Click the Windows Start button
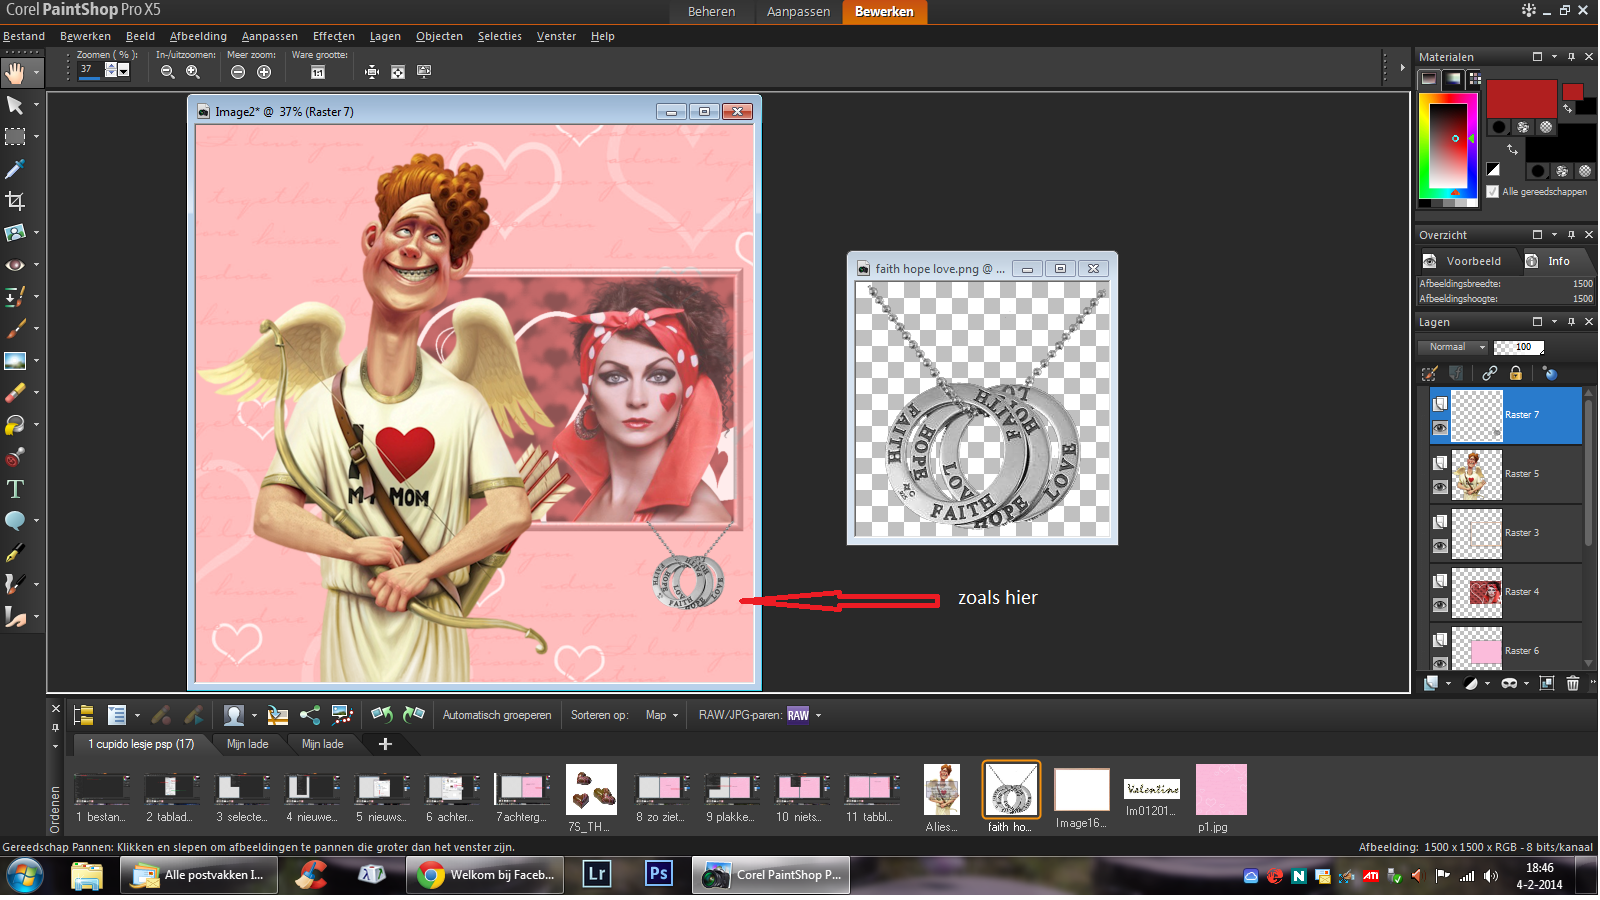This screenshot has width=1600, height=900. click(24, 876)
